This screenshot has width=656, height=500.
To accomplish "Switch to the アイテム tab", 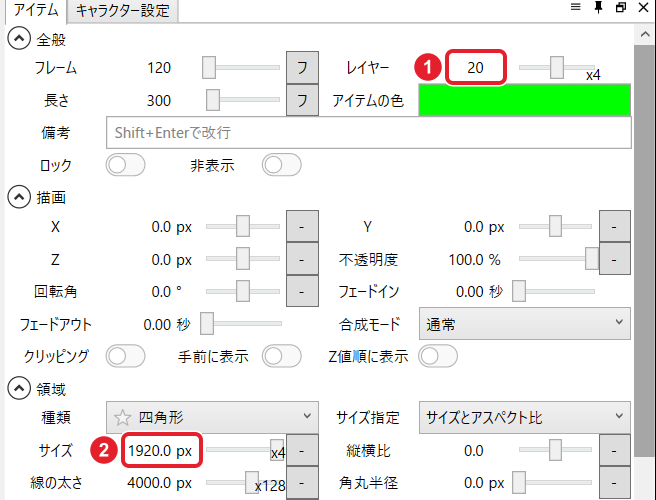I will coord(36,10).
